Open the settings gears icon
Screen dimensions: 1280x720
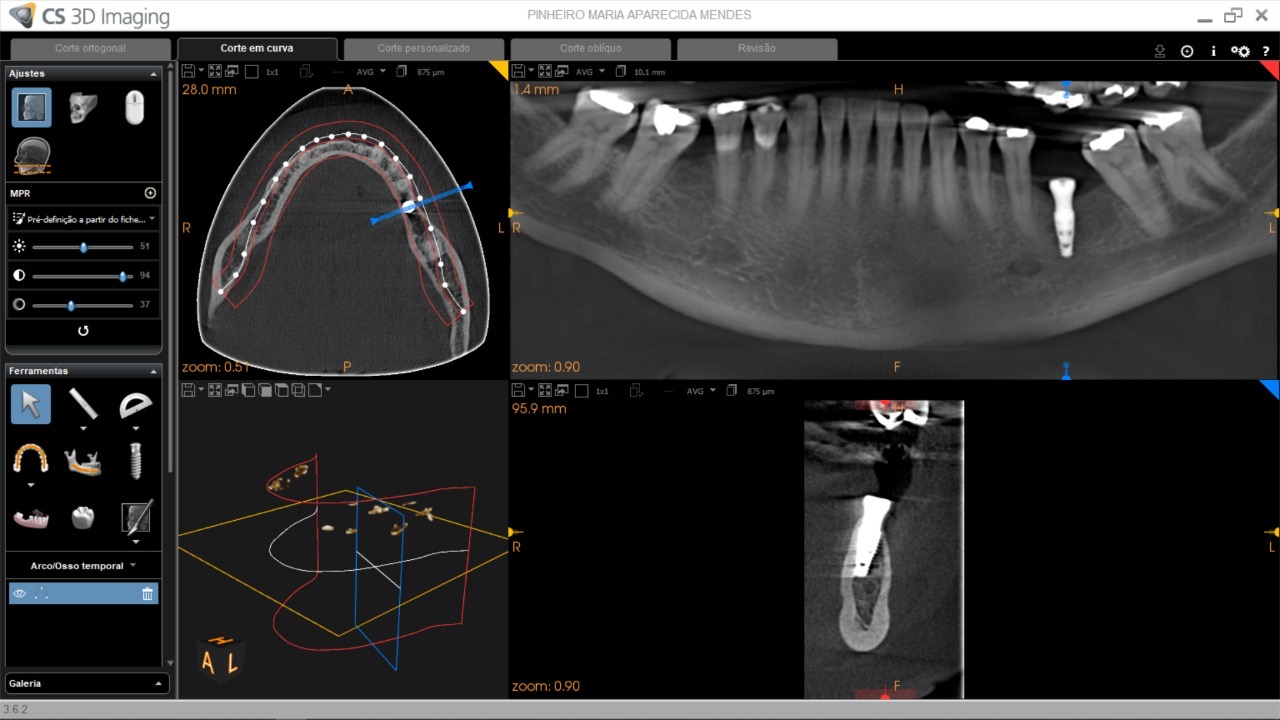(1240, 51)
